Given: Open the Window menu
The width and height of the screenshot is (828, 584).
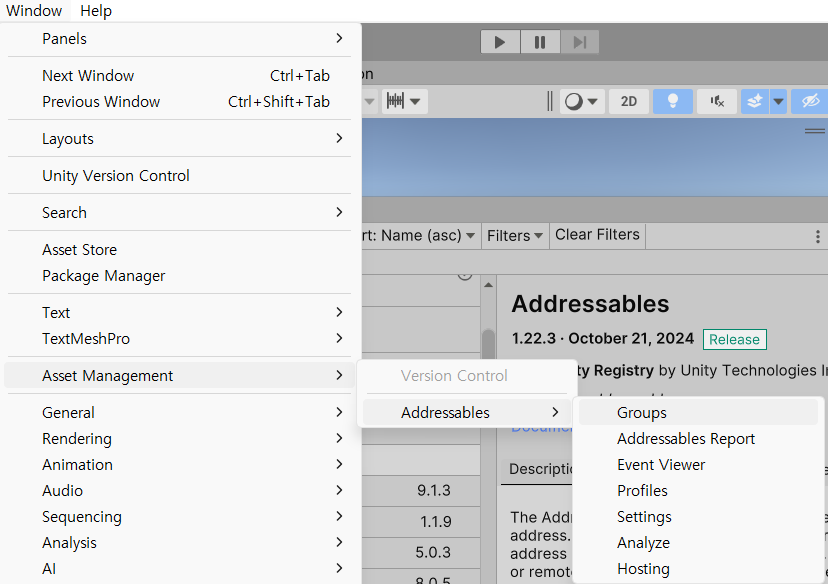Looking at the screenshot, I should pyautogui.click(x=34, y=11).
